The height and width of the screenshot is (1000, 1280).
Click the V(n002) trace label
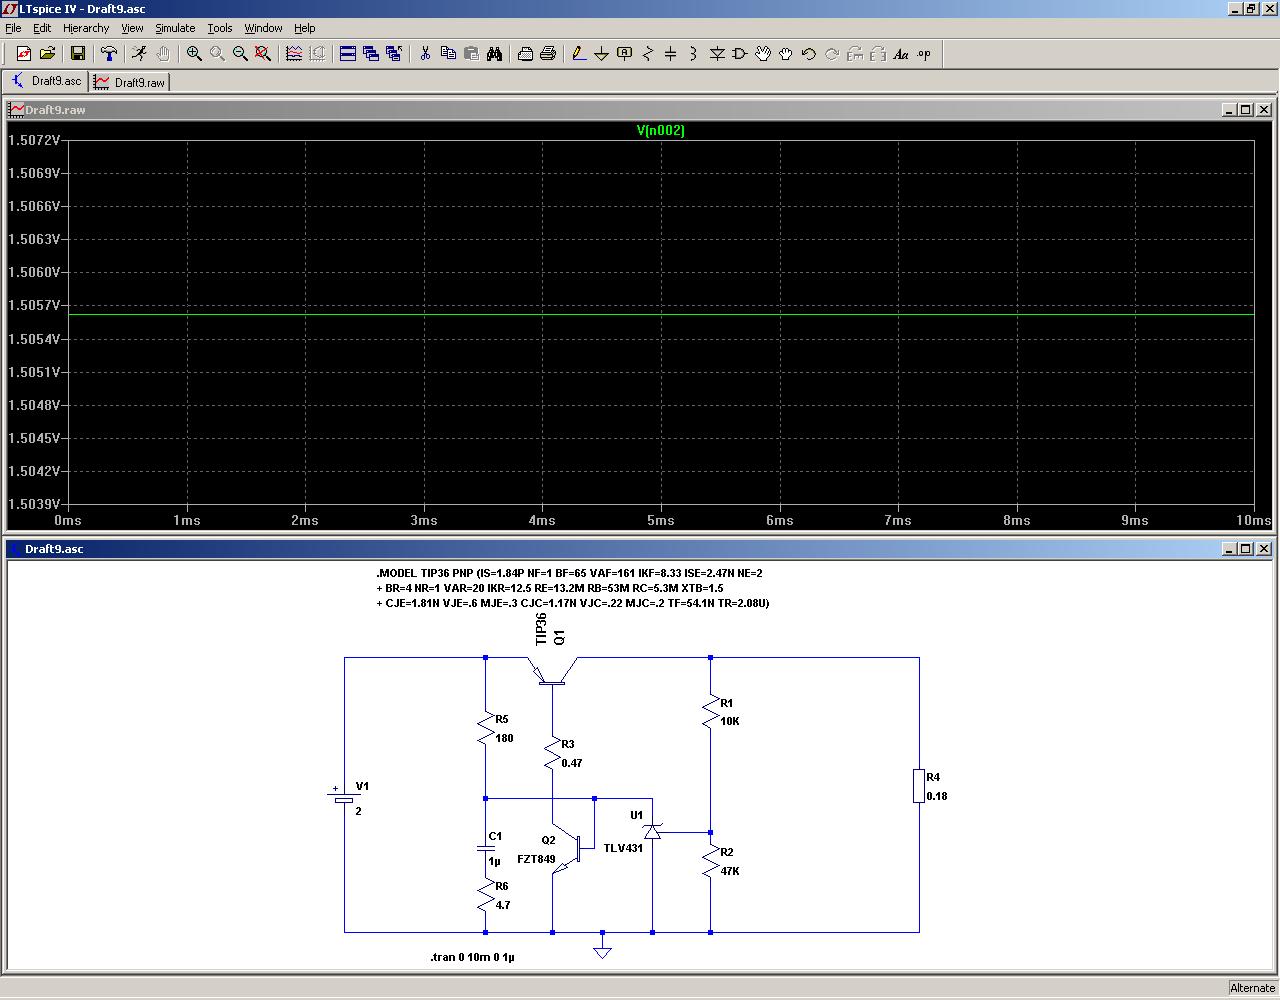tap(660, 130)
